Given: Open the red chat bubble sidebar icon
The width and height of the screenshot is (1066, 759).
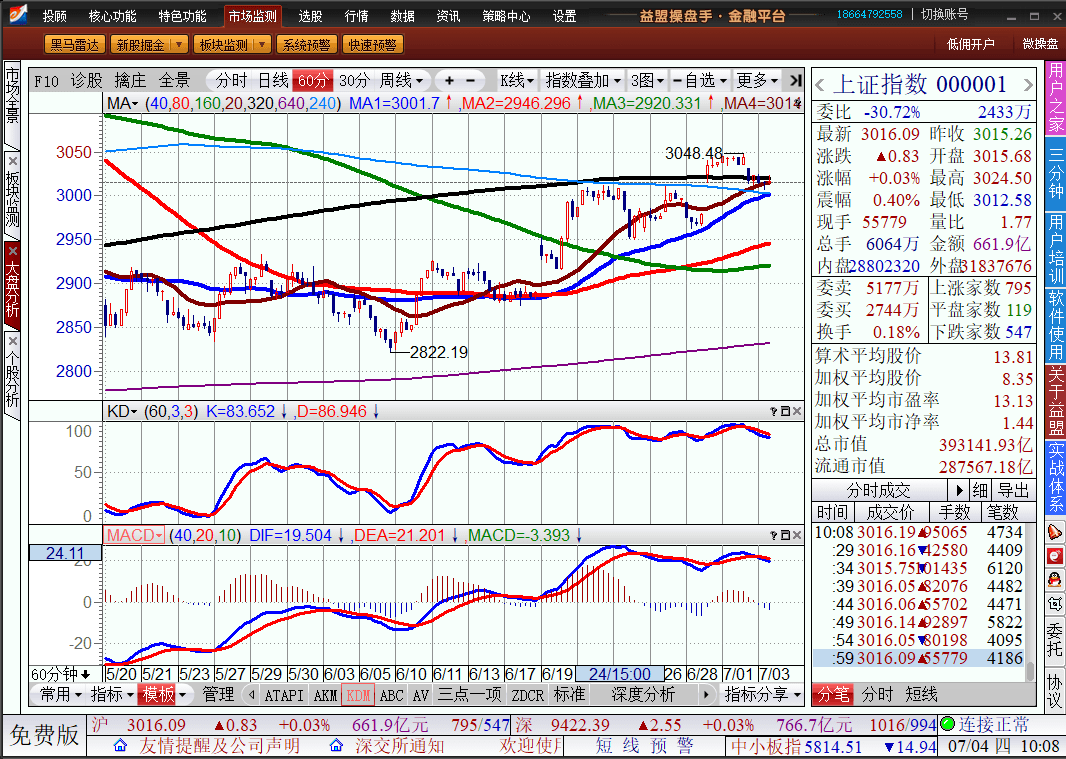Looking at the screenshot, I should pyautogui.click(x=1055, y=556).
